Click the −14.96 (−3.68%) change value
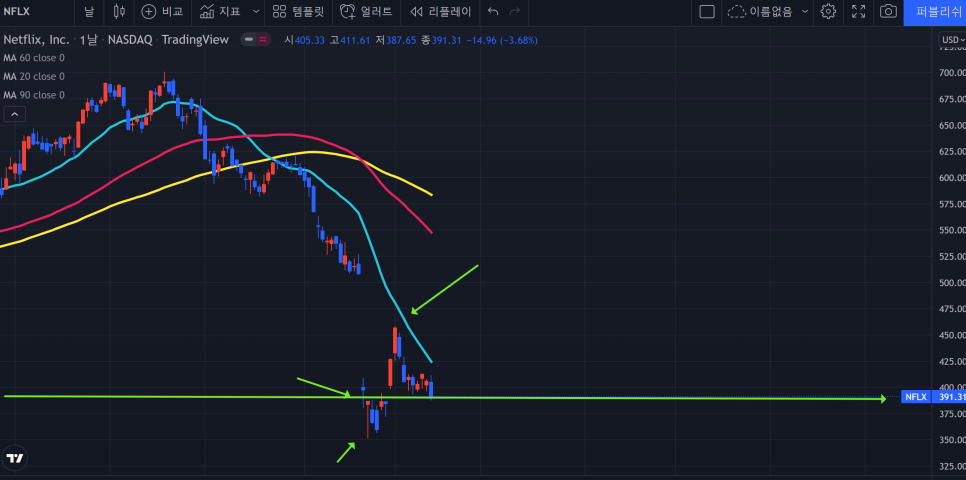 point(502,40)
